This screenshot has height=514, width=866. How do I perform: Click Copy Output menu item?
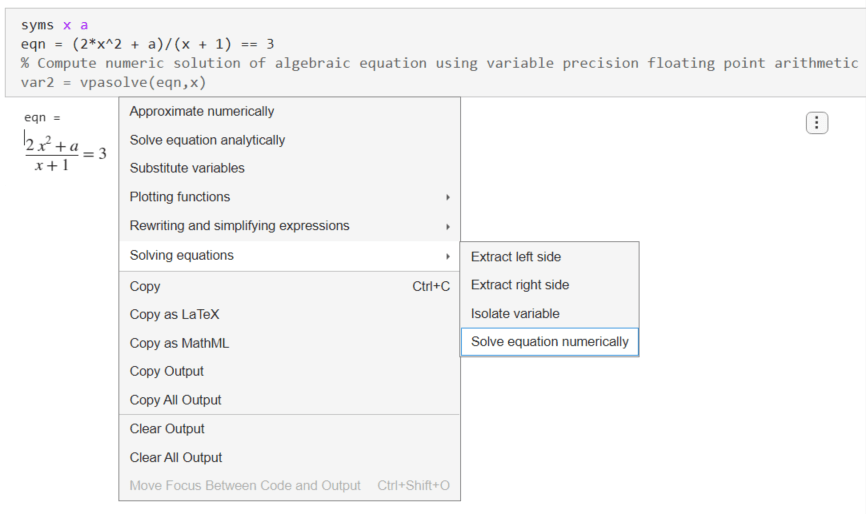pos(167,371)
